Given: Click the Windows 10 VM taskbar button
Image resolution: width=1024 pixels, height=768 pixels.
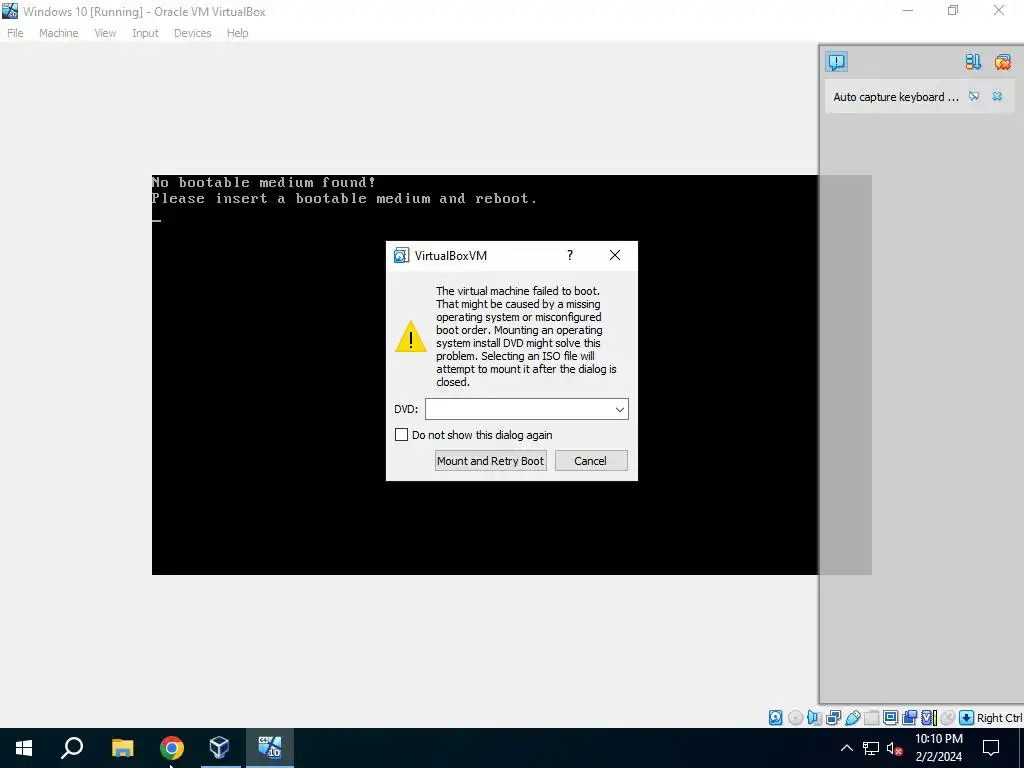Looking at the screenshot, I should pos(270,748).
